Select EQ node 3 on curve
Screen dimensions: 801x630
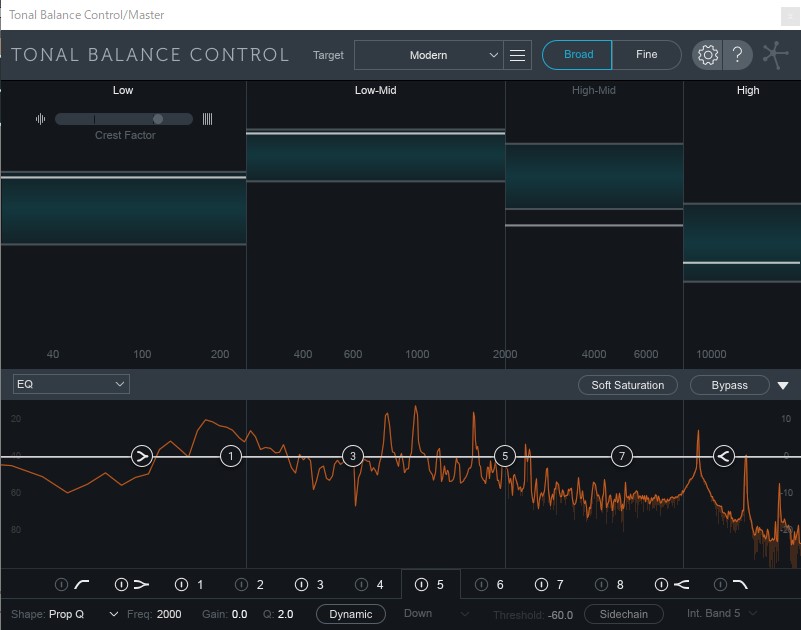point(352,456)
